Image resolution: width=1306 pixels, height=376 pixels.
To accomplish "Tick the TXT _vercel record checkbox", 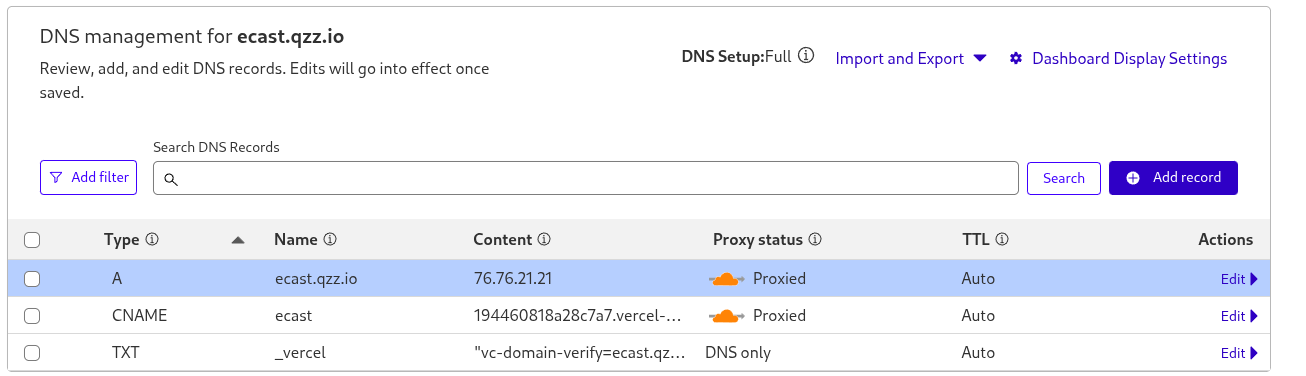I will point(32,353).
